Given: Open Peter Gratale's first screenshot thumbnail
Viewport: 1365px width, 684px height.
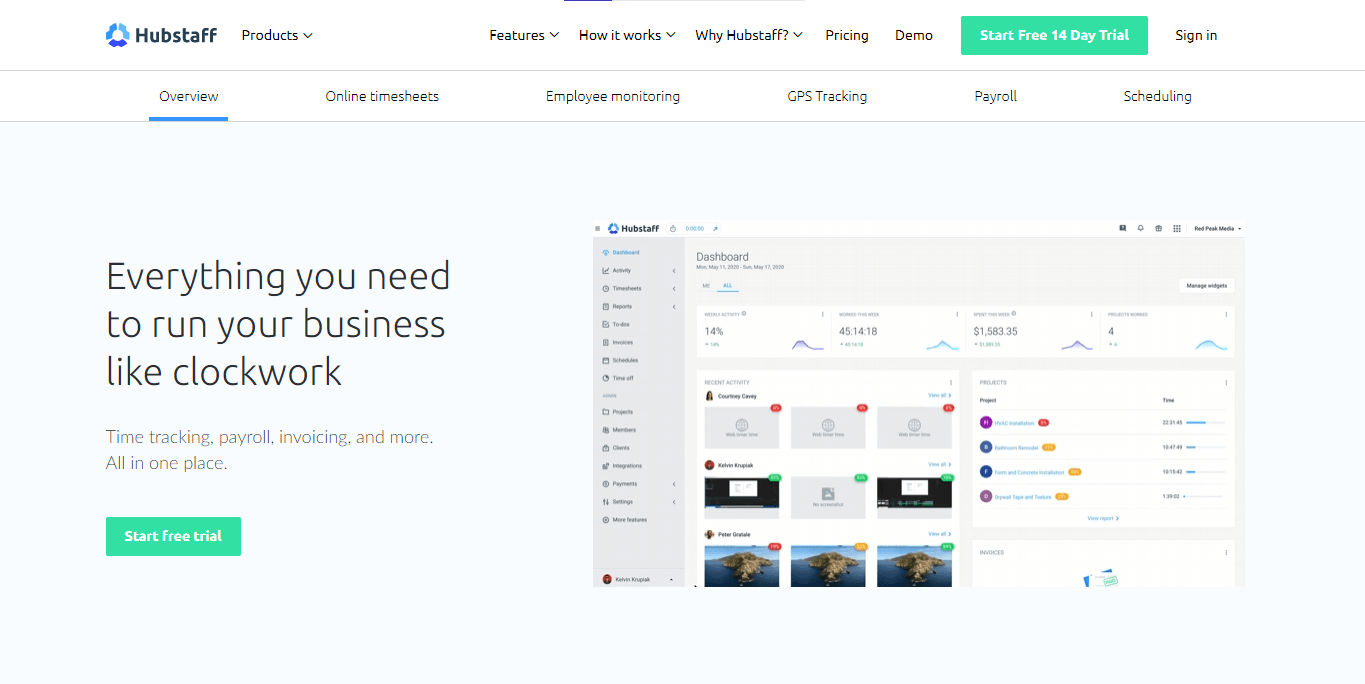Looking at the screenshot, I should tap(741, 565).
